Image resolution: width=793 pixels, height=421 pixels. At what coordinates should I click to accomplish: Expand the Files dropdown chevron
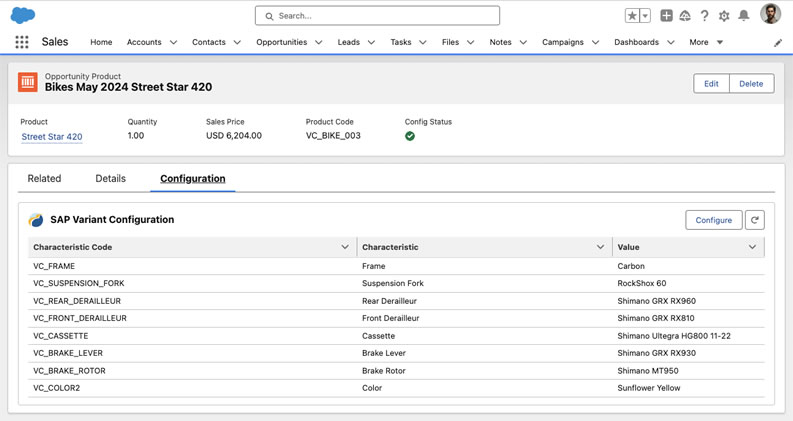[x=470, y=43]
